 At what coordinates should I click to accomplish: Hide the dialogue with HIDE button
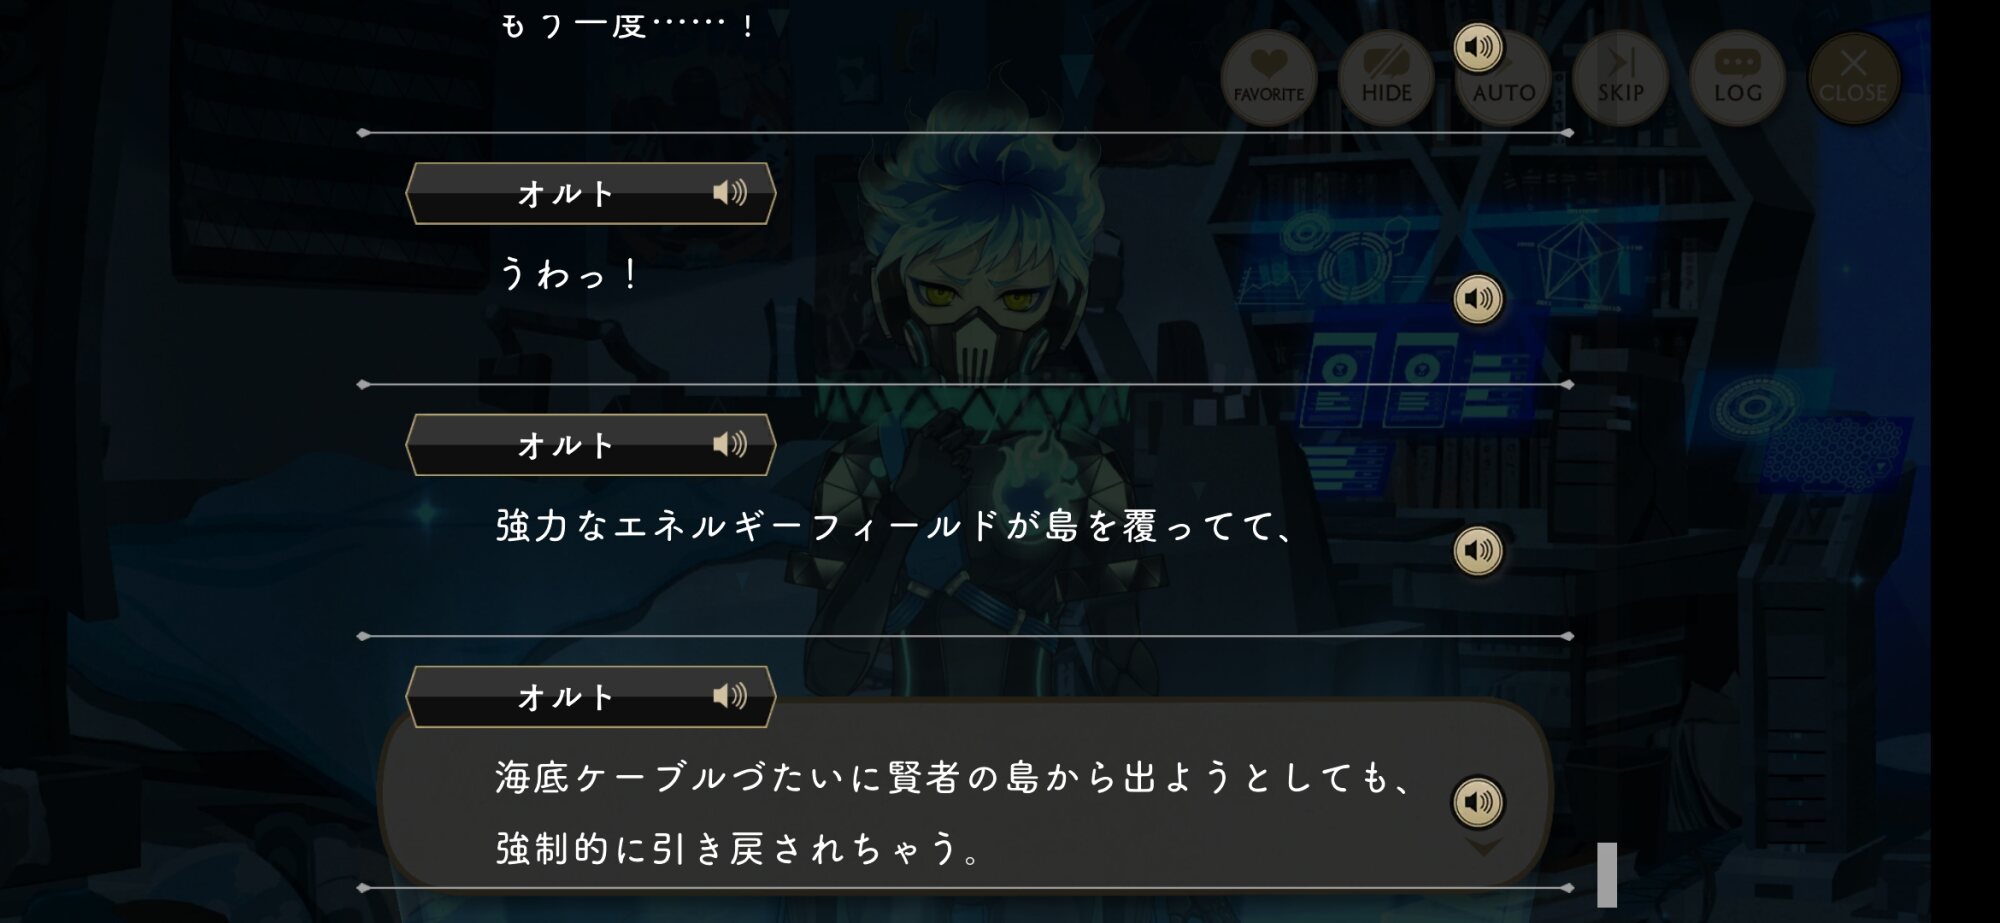coord(1386,77)
